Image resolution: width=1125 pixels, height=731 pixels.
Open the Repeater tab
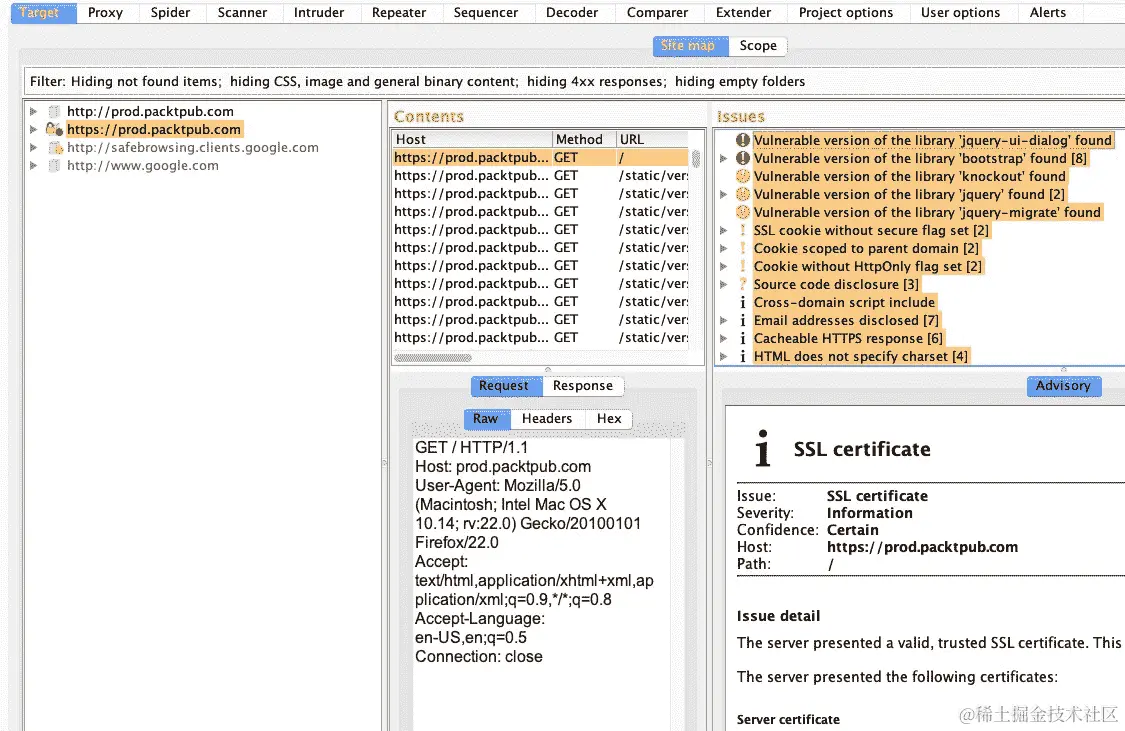point(399,12)
